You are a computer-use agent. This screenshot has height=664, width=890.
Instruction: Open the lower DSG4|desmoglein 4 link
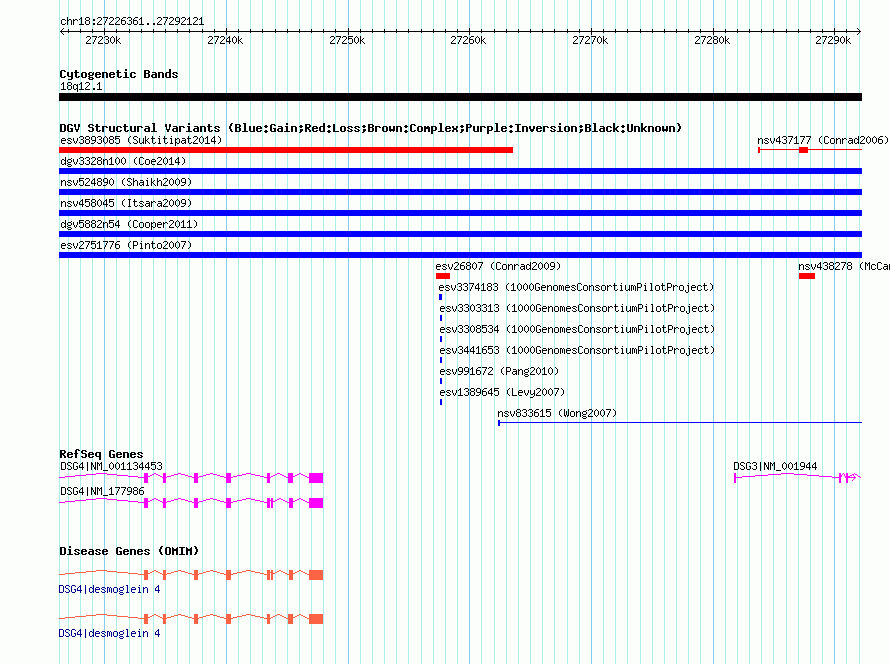coord(109,633)
